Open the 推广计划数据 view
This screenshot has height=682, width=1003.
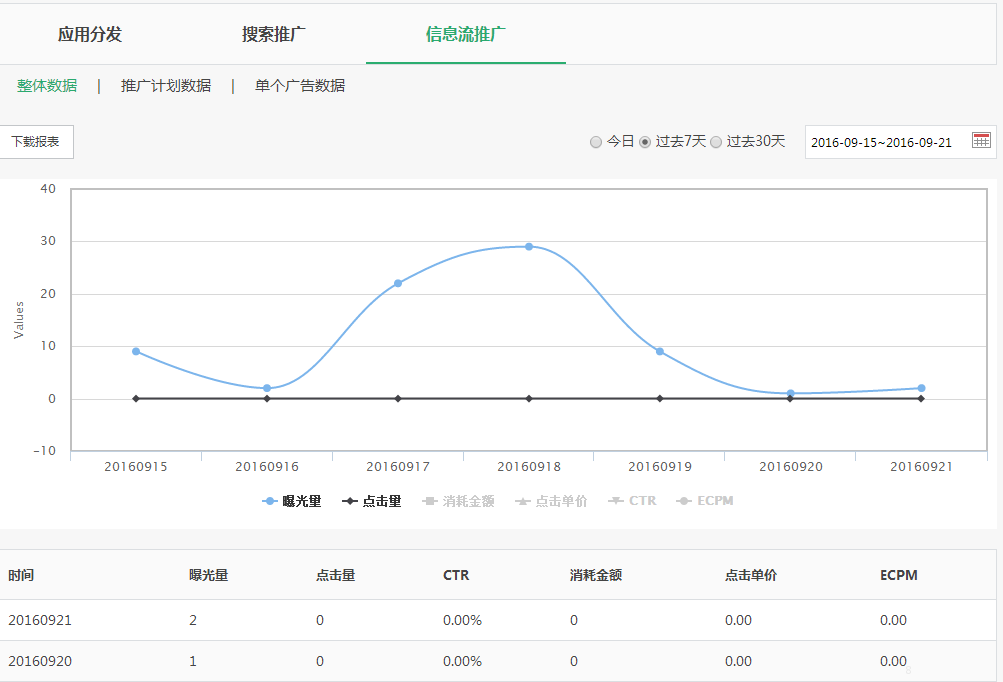(165, 86)
